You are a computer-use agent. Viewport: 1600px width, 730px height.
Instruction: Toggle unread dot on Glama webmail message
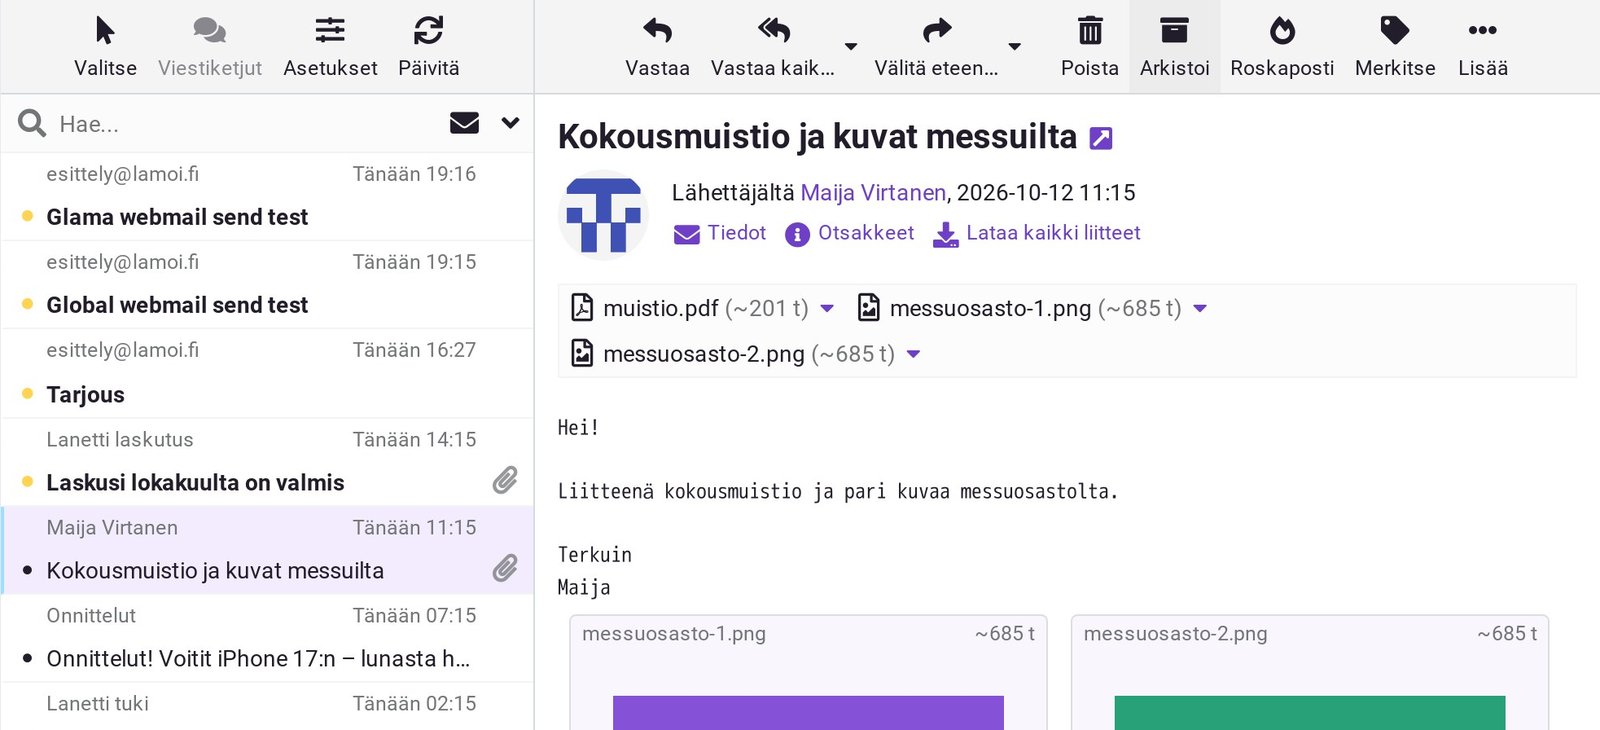pos(27,216)
